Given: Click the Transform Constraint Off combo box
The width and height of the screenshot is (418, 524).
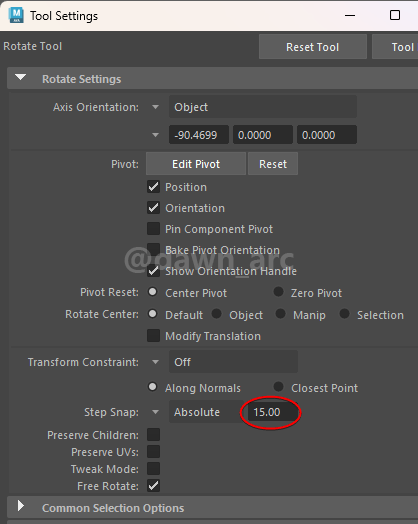Looking at the screenshot, I should coord(233,362).
